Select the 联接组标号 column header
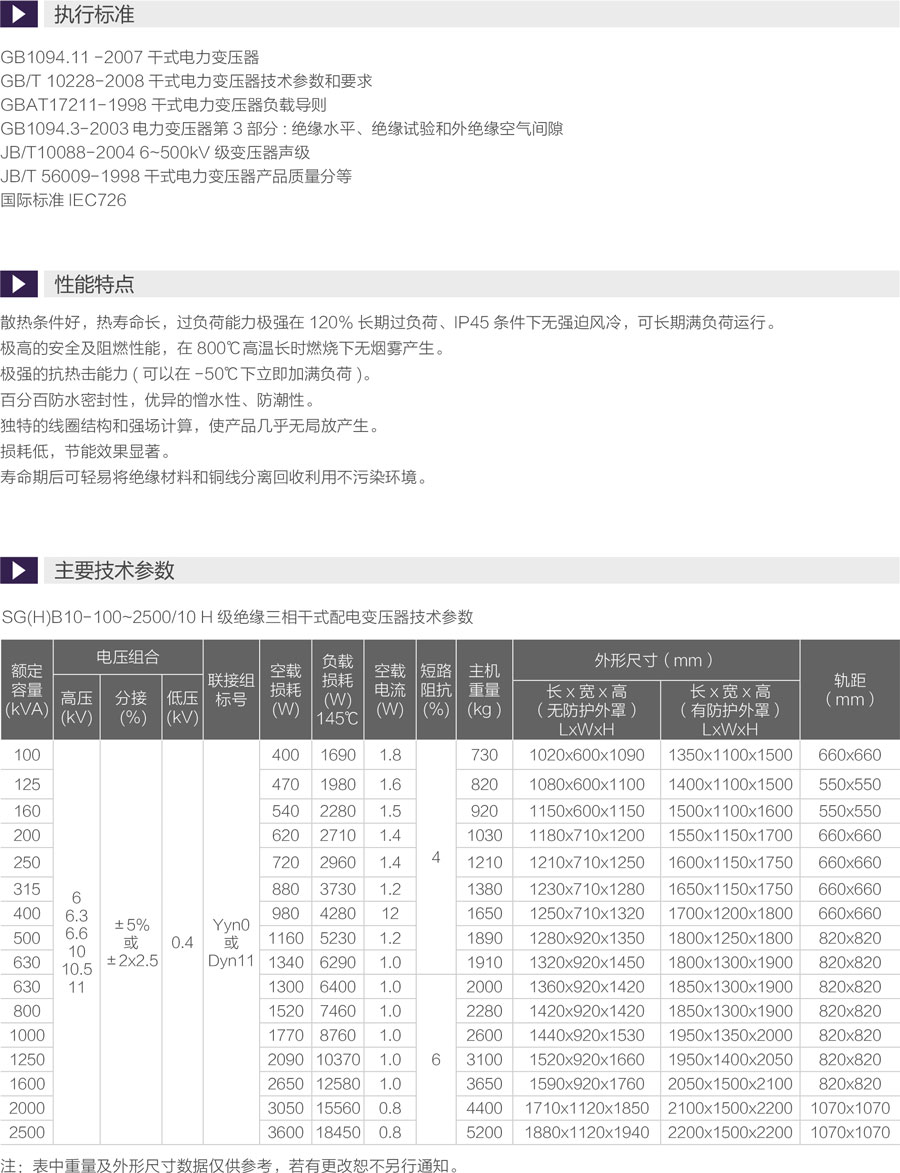 click(x=231, y=690)
